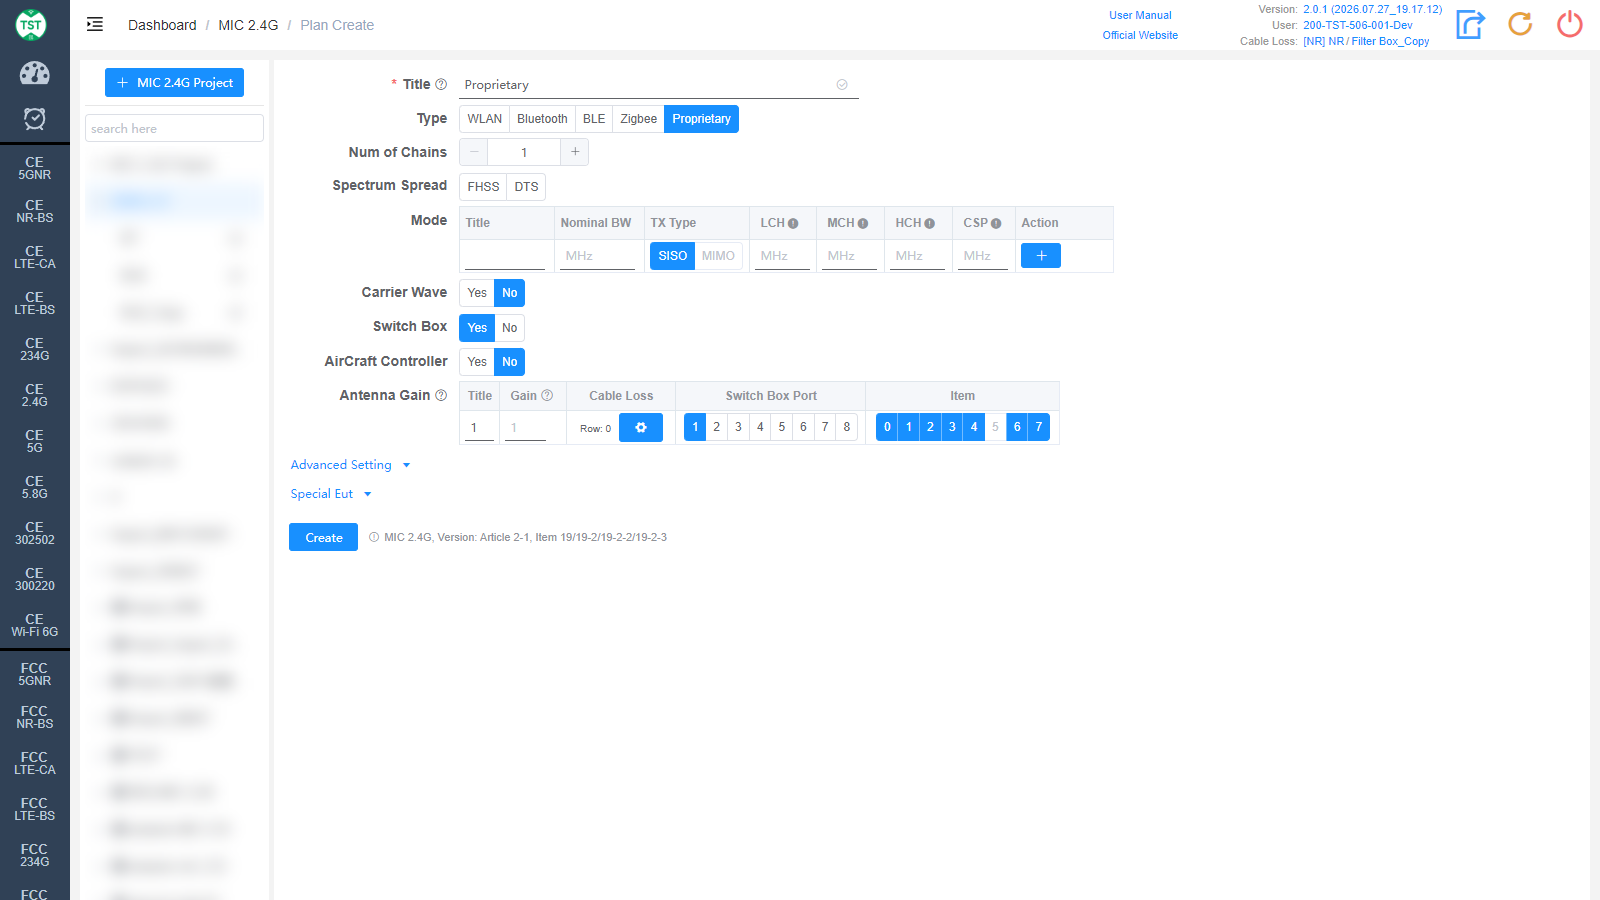Image resolution: width=1600 pixels, height=900 pixels.
Task: Expand the Special Eut section
Action: [331, 494]
